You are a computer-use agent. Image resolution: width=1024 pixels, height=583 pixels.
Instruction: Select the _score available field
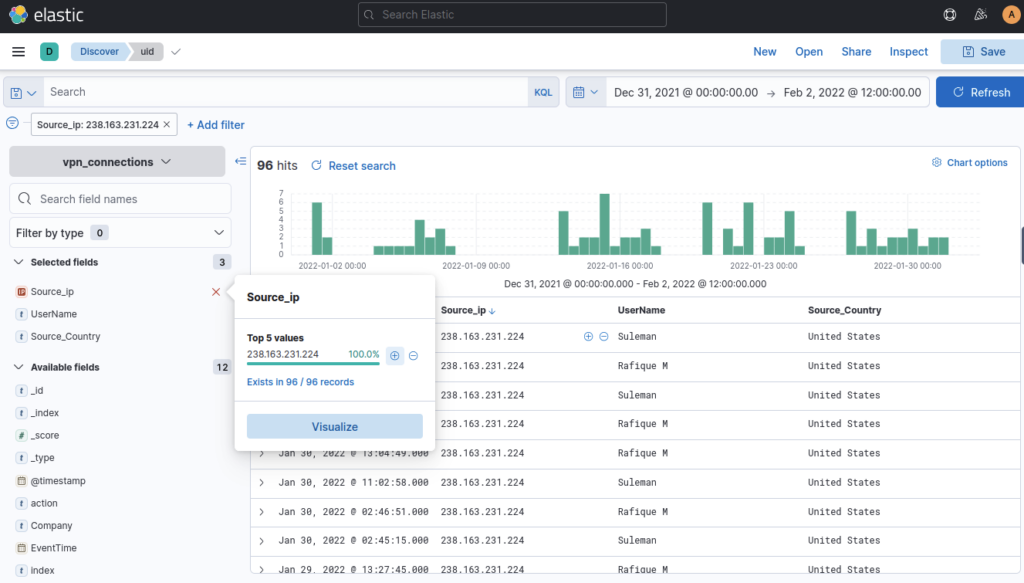[44, 435]
